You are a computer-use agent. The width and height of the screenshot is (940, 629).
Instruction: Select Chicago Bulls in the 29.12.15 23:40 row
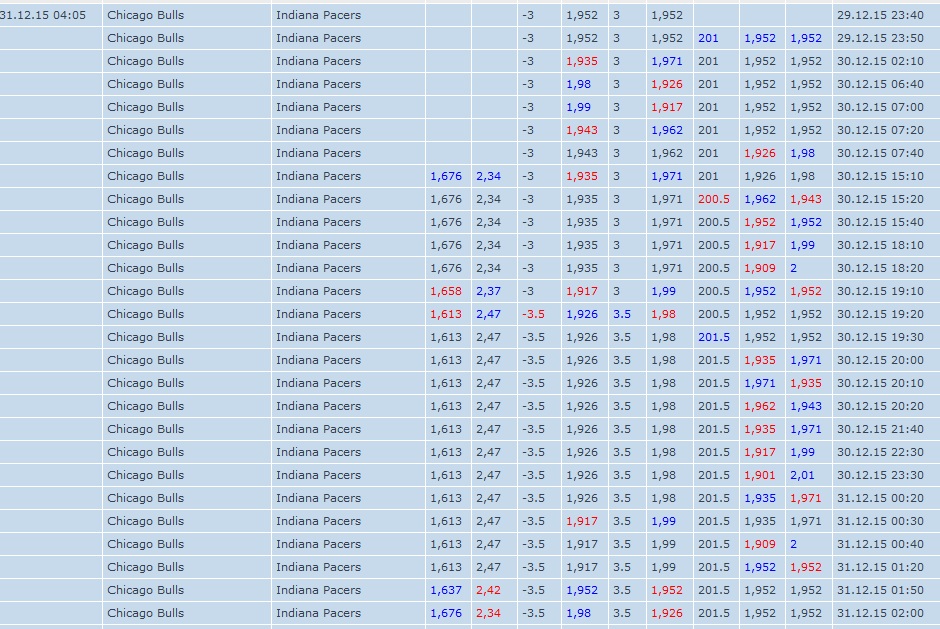click(x=146, y=15)
